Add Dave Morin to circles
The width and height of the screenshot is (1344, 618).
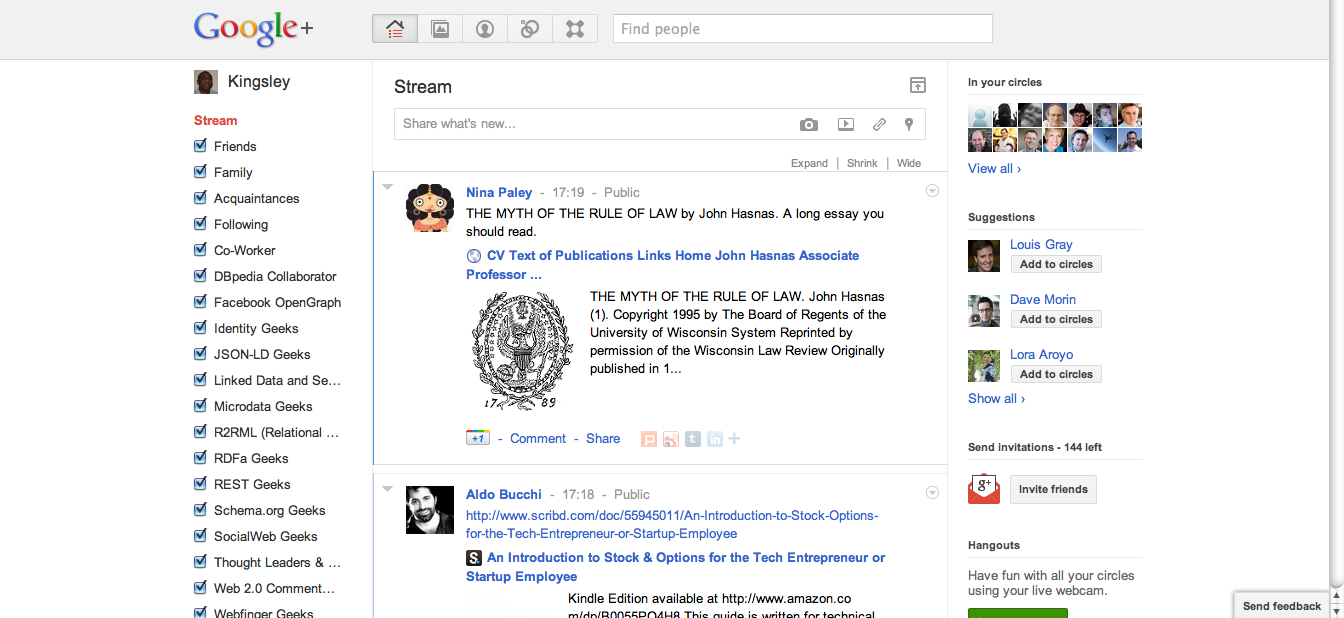click(x=1056, y=319)
